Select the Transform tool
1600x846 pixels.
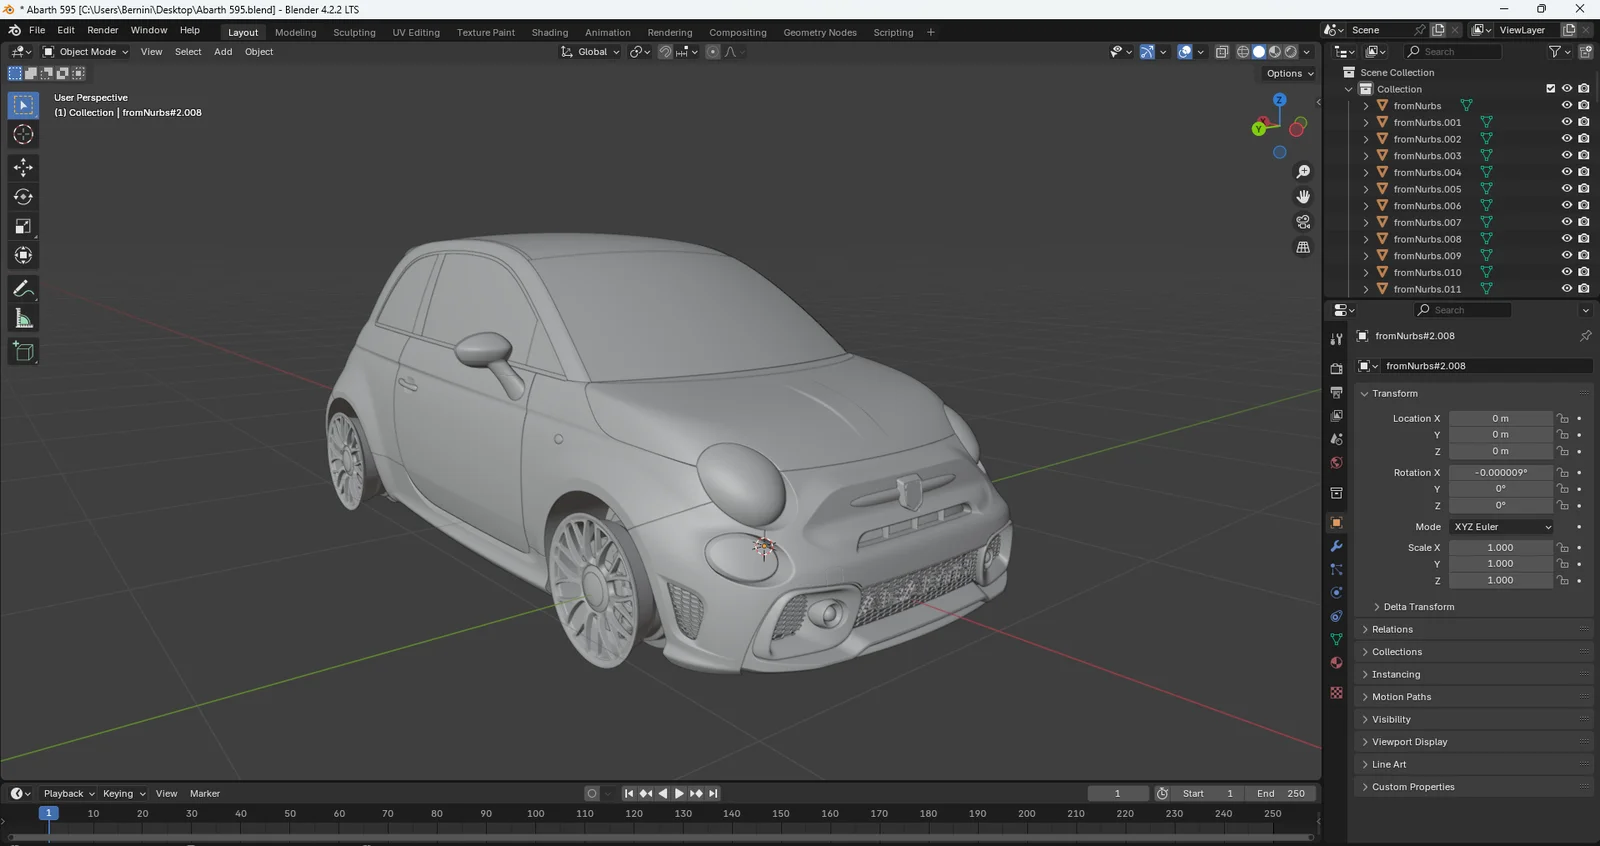pos(23,256)
